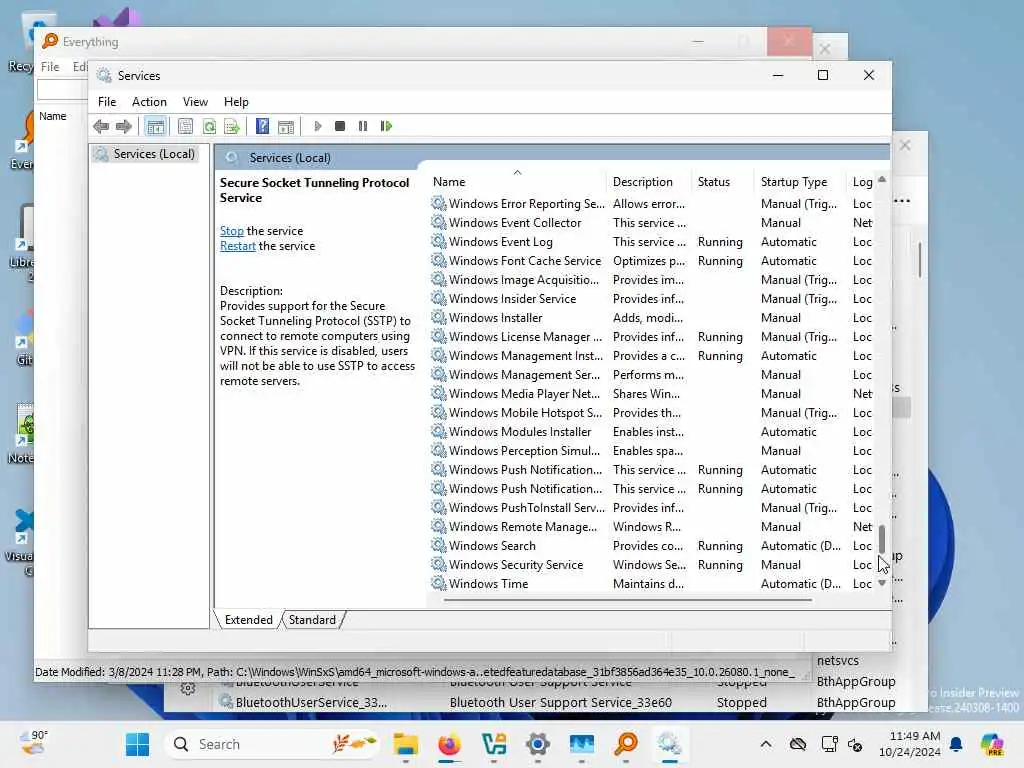Click the Restart Service icon

(x=386, y=126)
